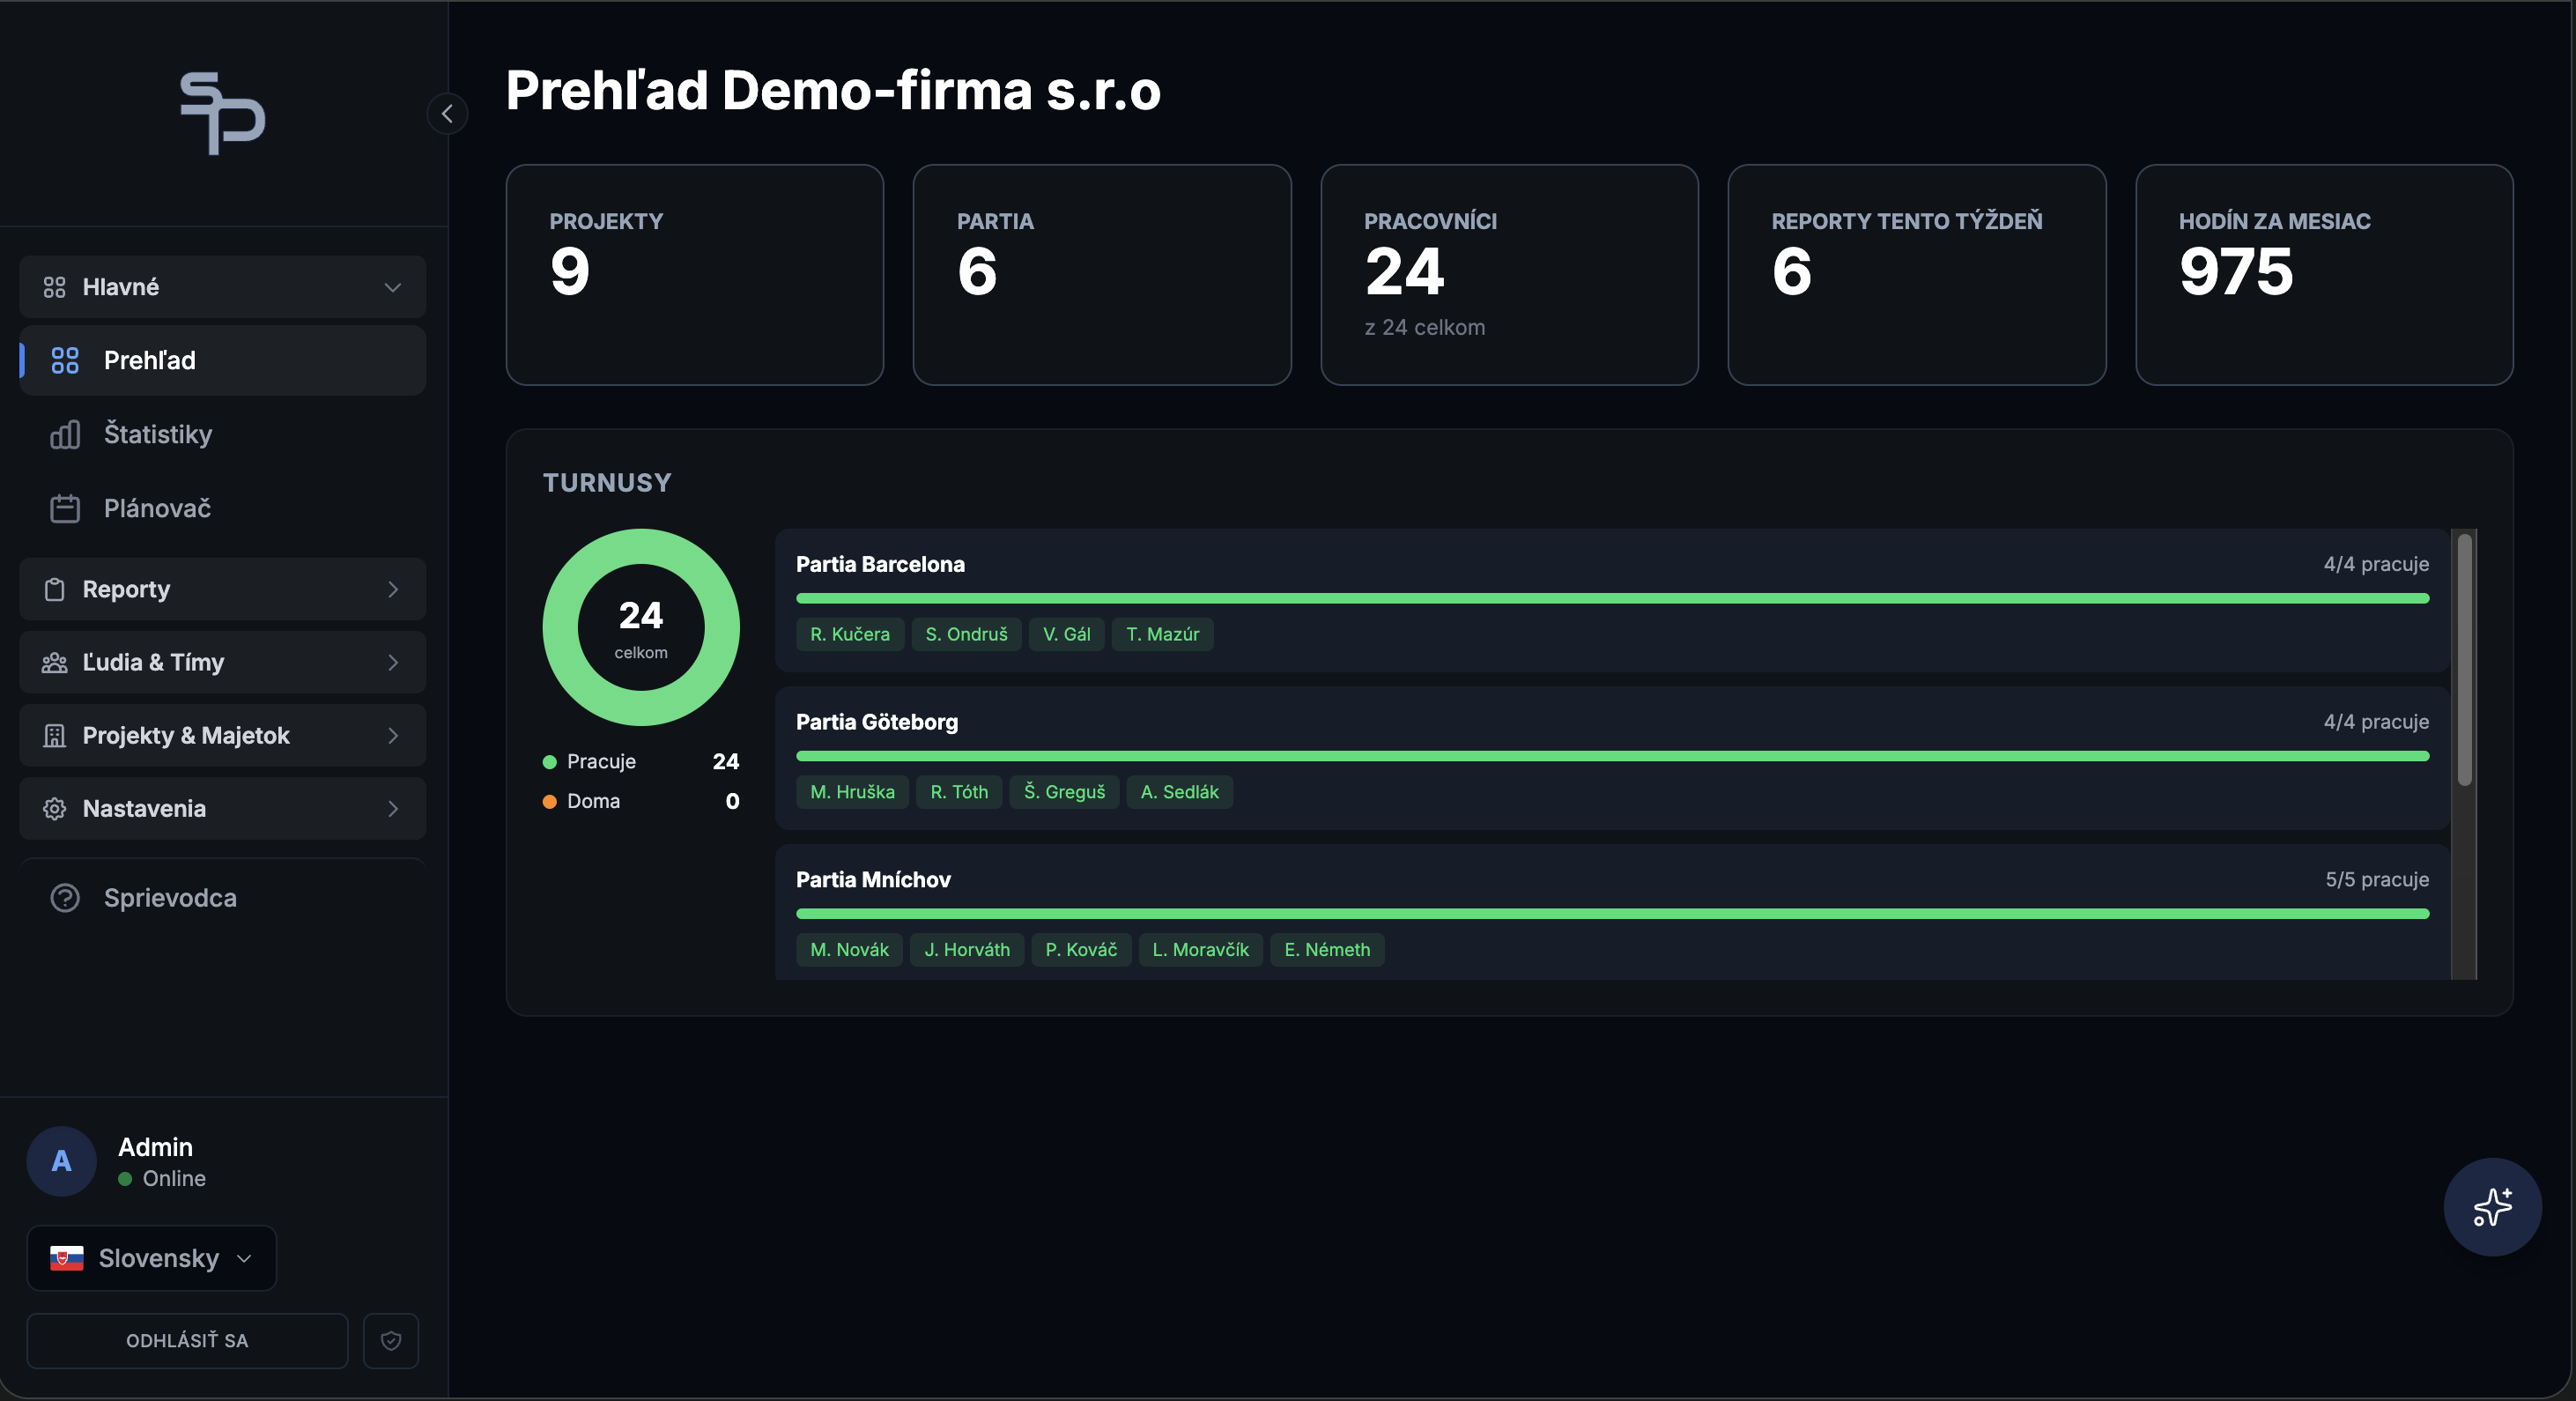Expand the Ľudia & Tímy chevron
The image size is (2576, 1401).
pos(393,662)
